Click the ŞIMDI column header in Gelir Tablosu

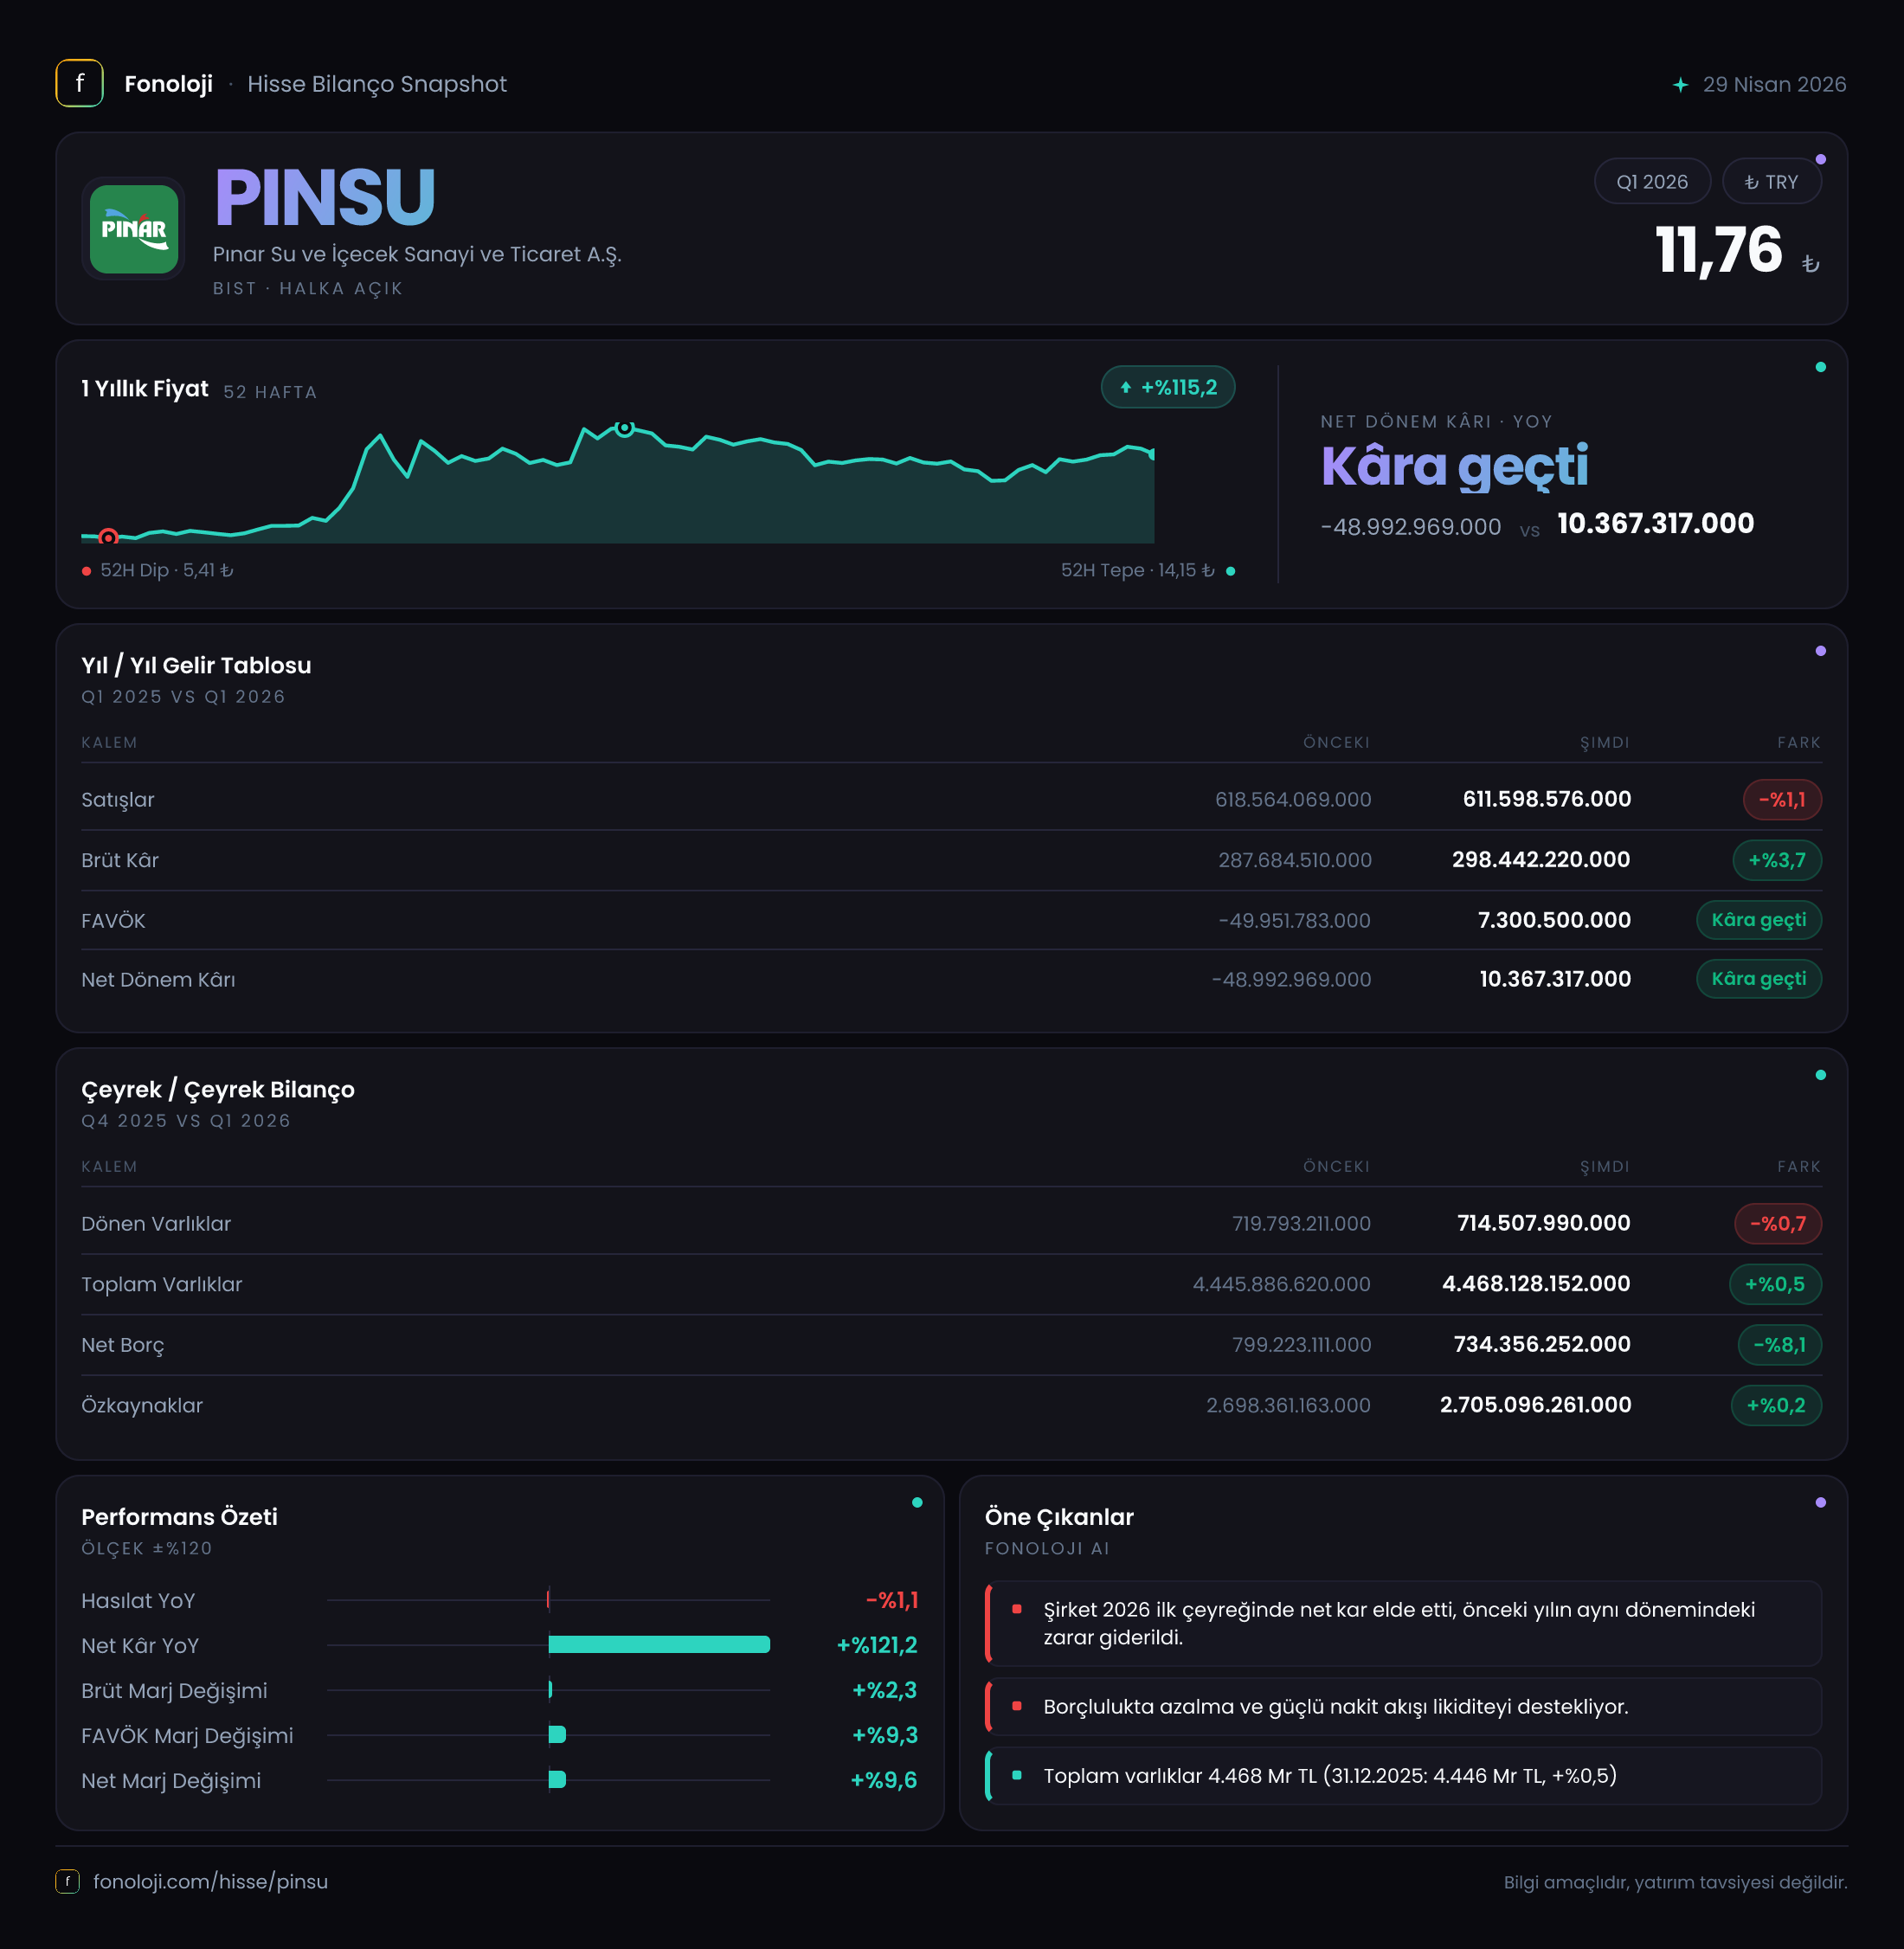point(1605,742)
